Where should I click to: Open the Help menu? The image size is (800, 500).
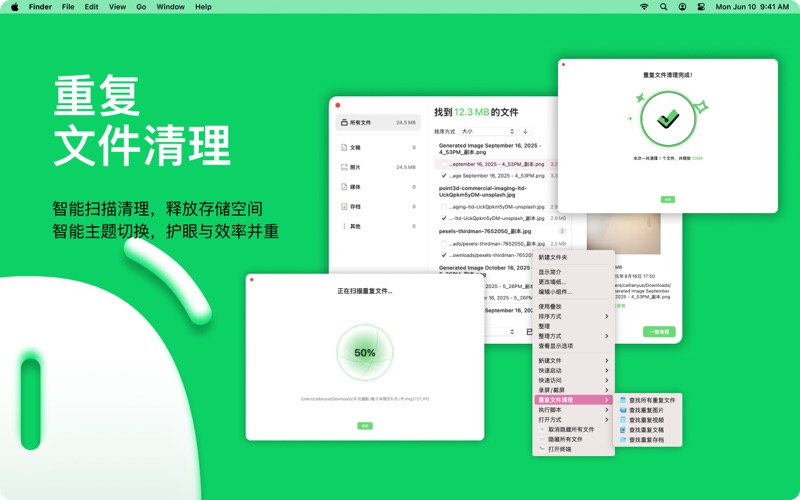coord(203,7)
